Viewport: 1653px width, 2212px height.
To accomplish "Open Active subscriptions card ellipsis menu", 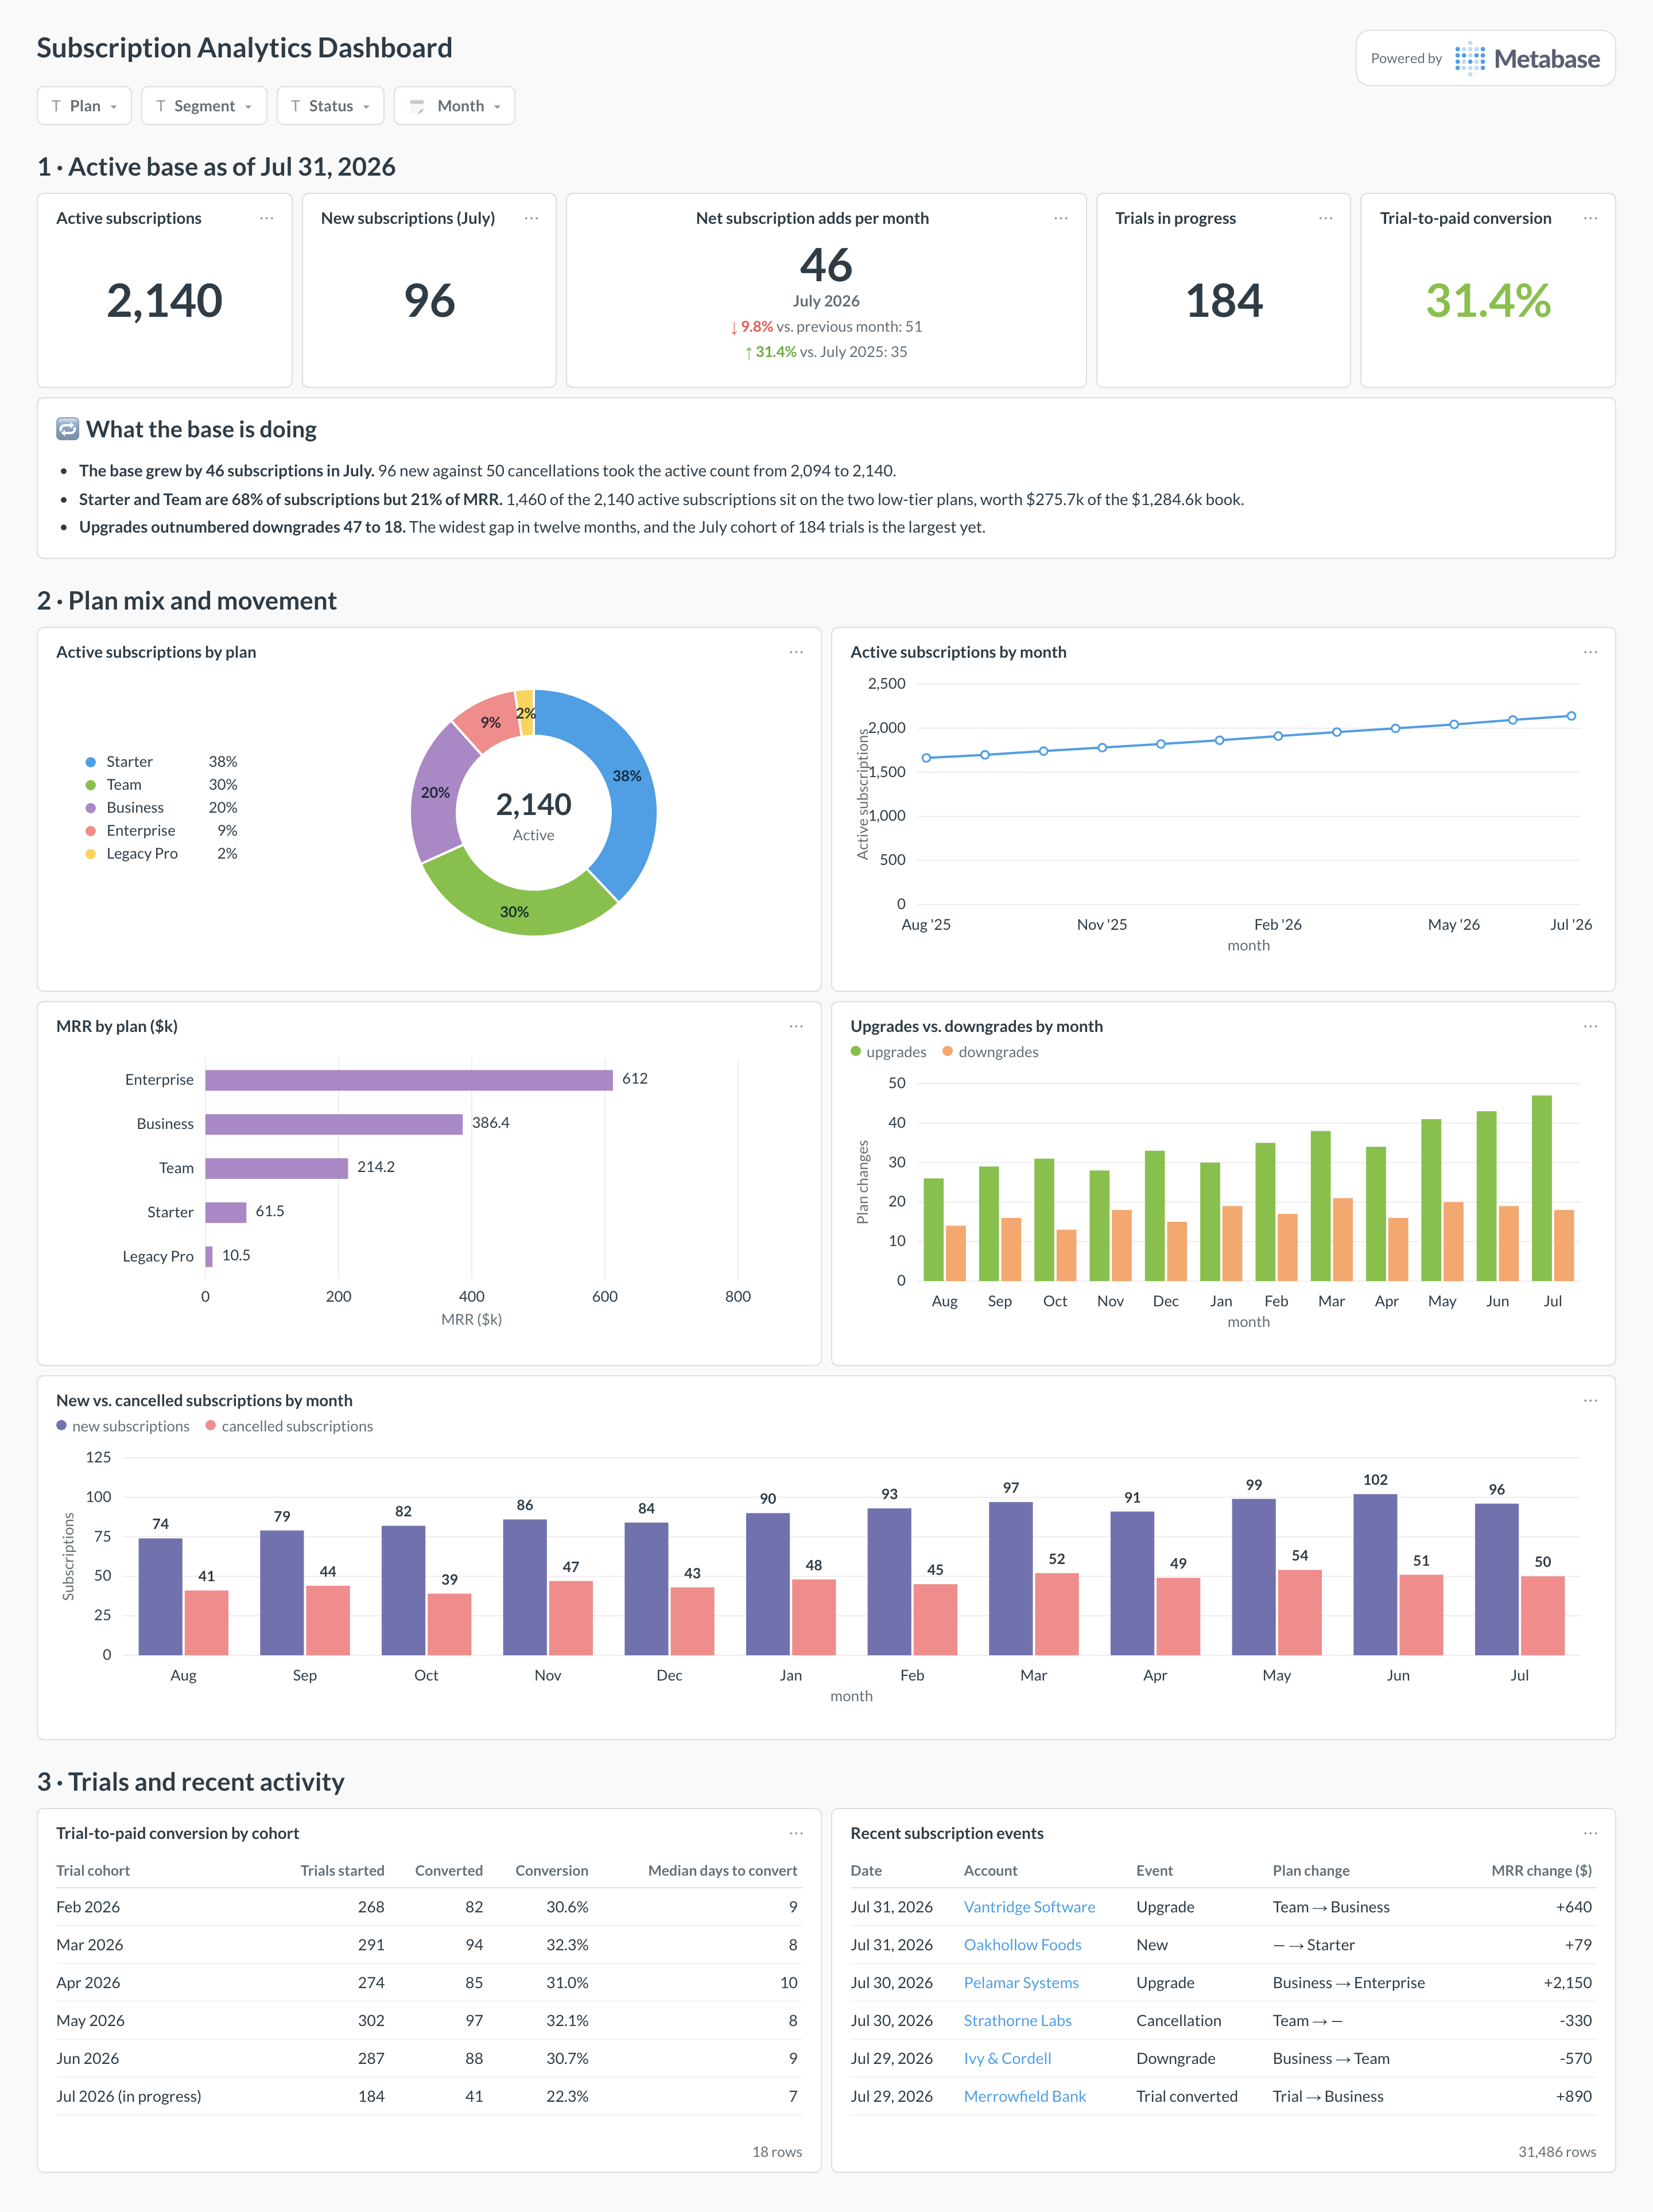I will click(267, 218).
